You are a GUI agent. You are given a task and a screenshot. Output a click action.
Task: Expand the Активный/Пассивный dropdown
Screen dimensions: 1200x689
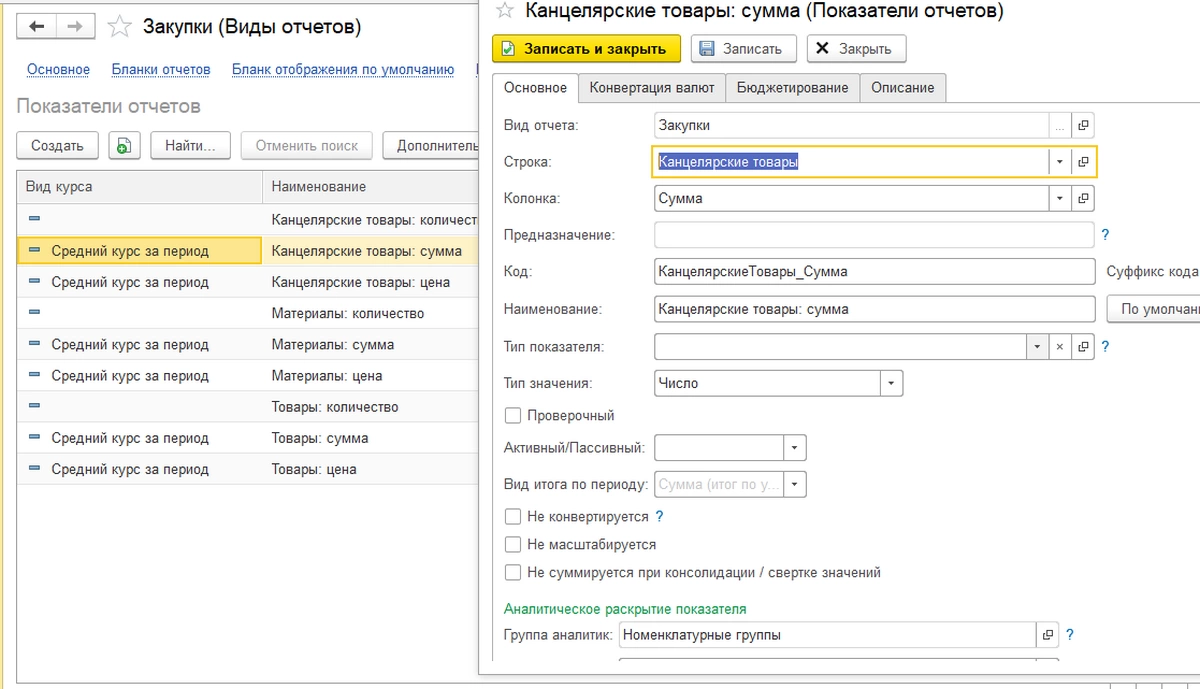pos(795,448)
